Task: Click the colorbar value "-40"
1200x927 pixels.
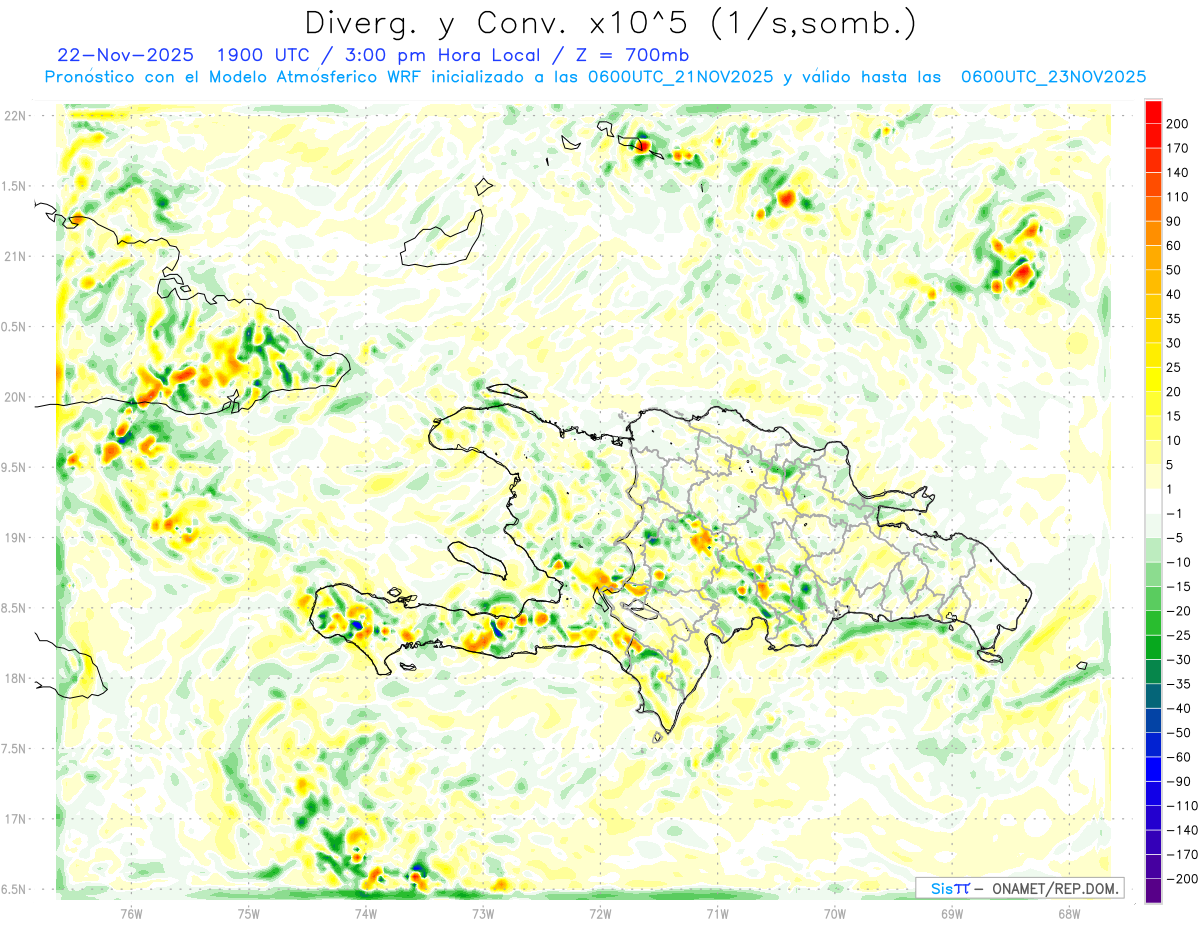Action: [1178, 708]
